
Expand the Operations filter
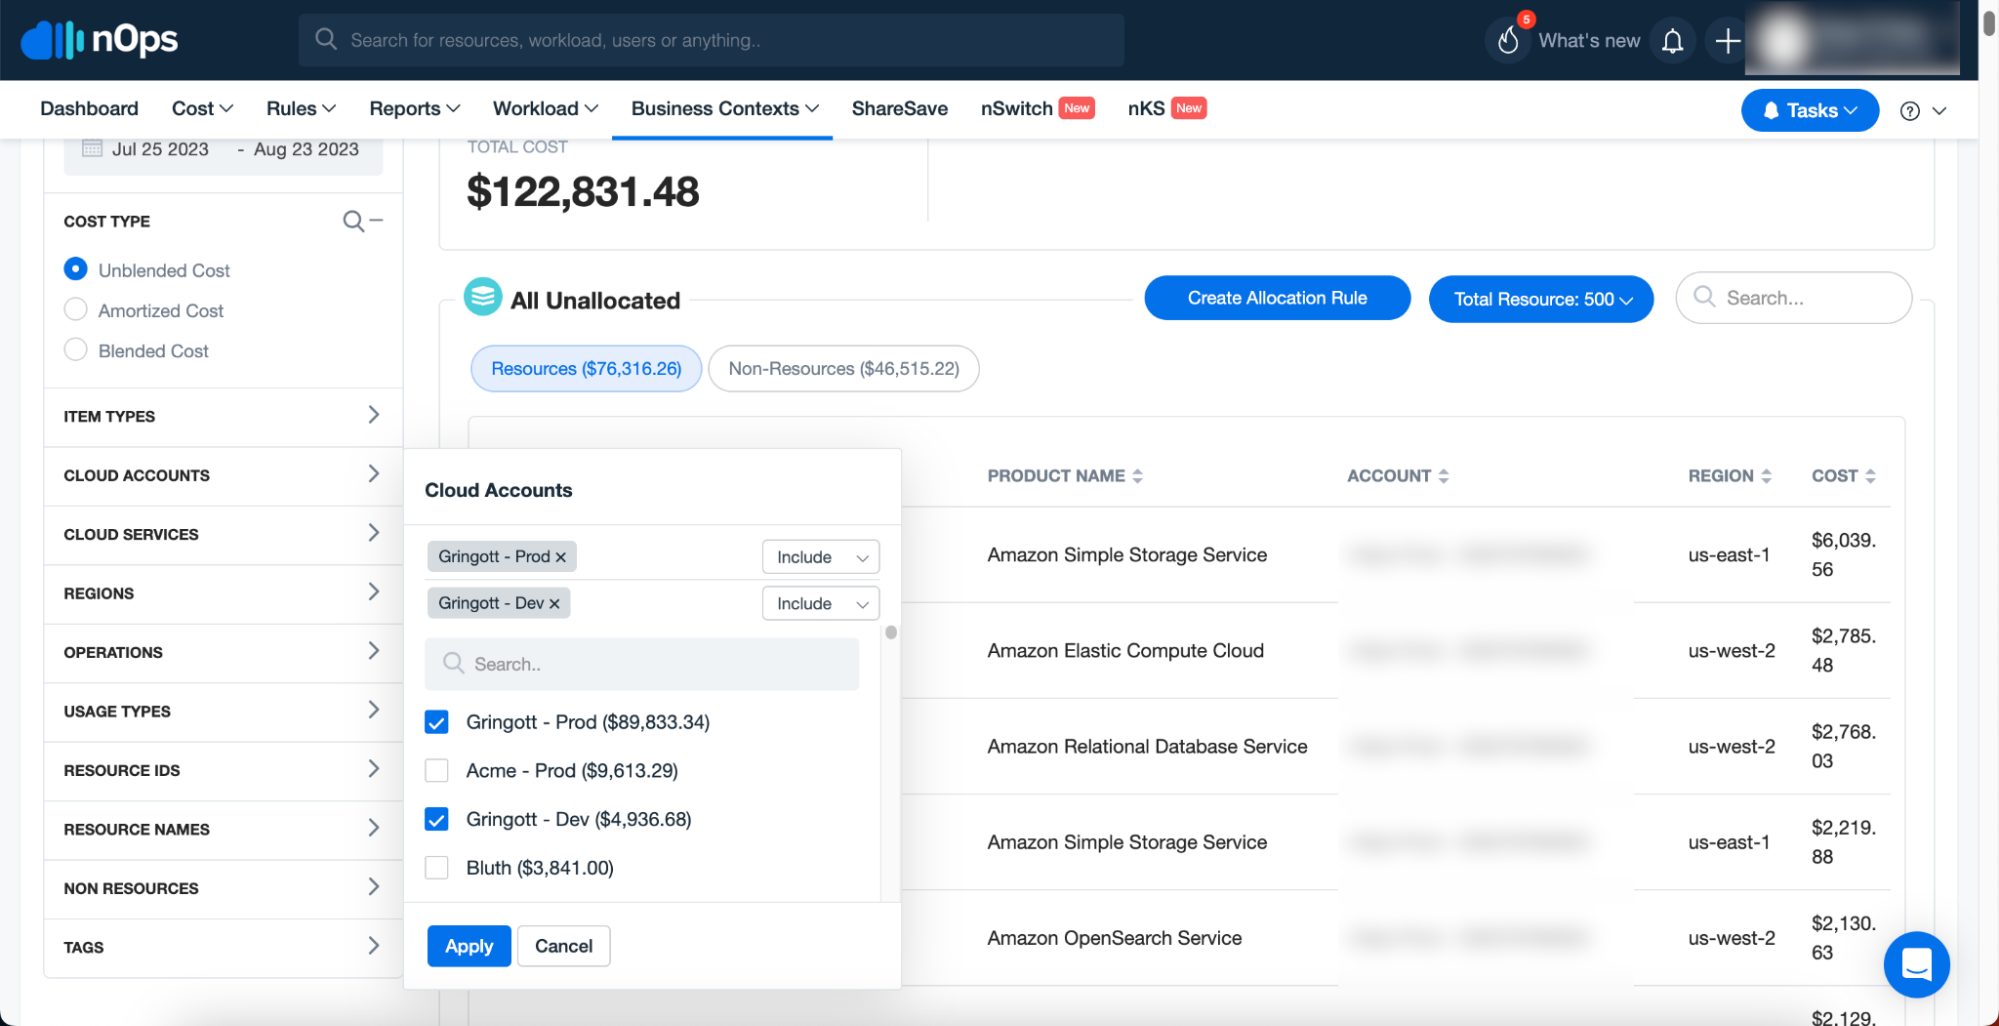[223, 652]
